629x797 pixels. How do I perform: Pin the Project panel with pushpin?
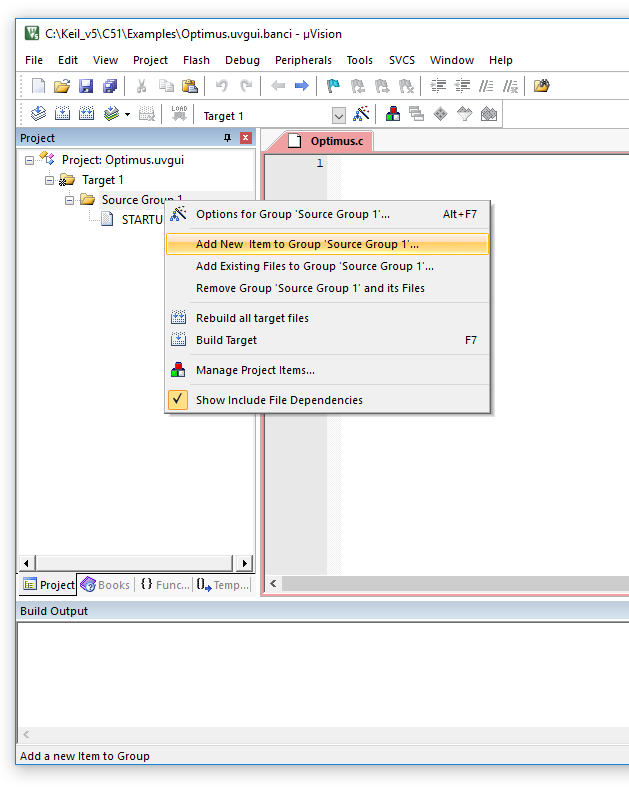point(227,138)
